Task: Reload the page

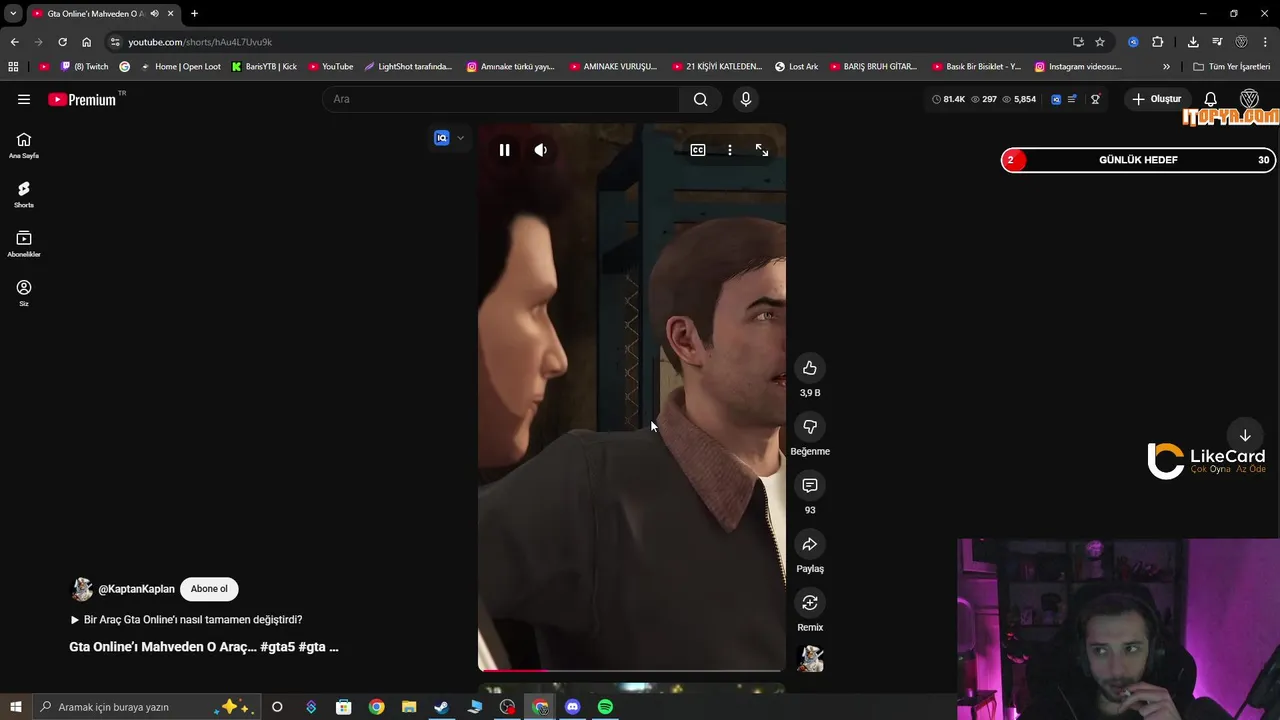Action: coord(62,42)
